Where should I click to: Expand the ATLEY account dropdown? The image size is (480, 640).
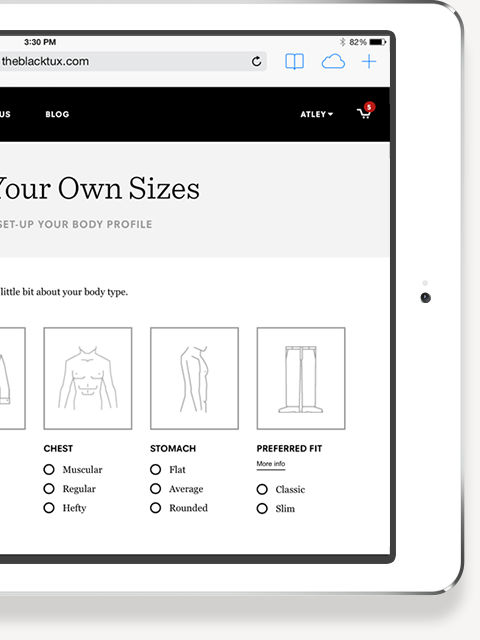click(x=317, y=114)
